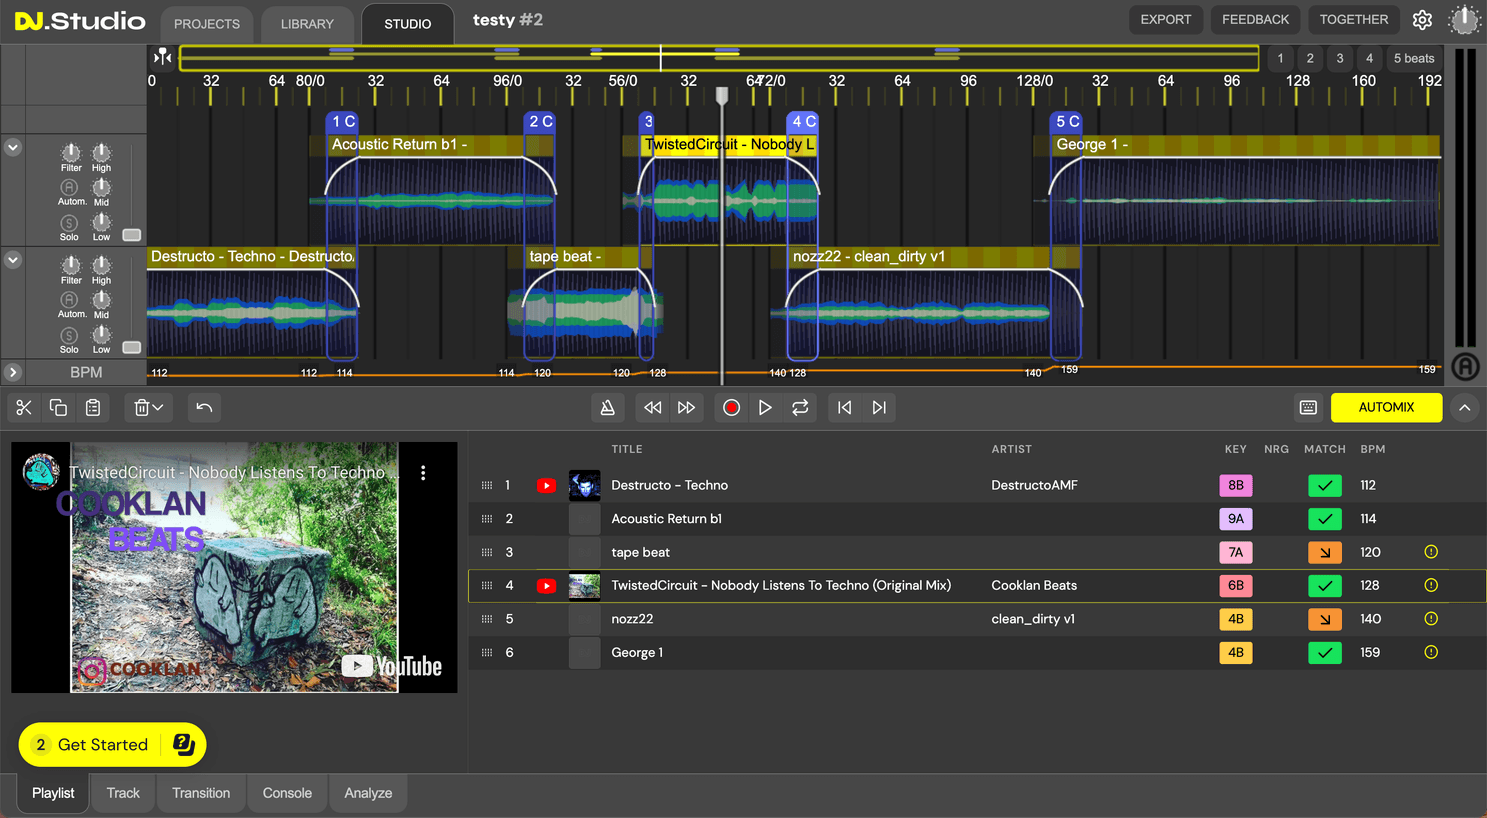This screenshot has width=1487, height=818.
Task: Select the scissors cut tool
Action: [x=24, y=407]
